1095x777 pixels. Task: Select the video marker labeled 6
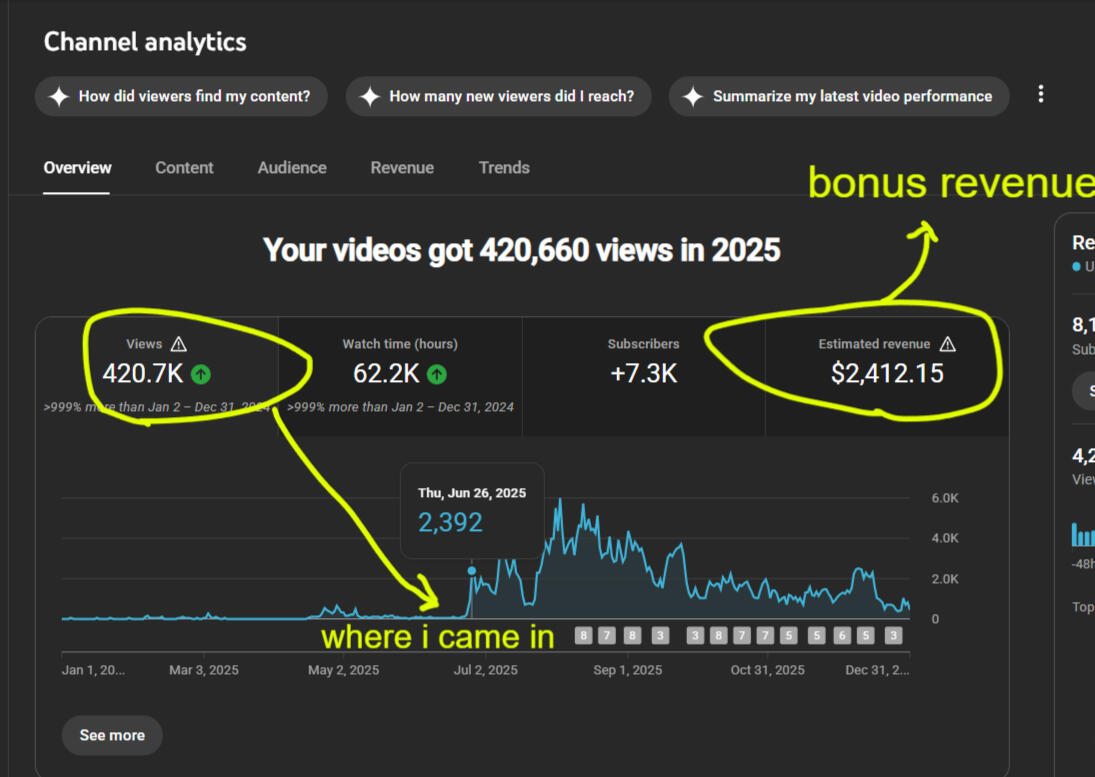click(x=842, y=635)
